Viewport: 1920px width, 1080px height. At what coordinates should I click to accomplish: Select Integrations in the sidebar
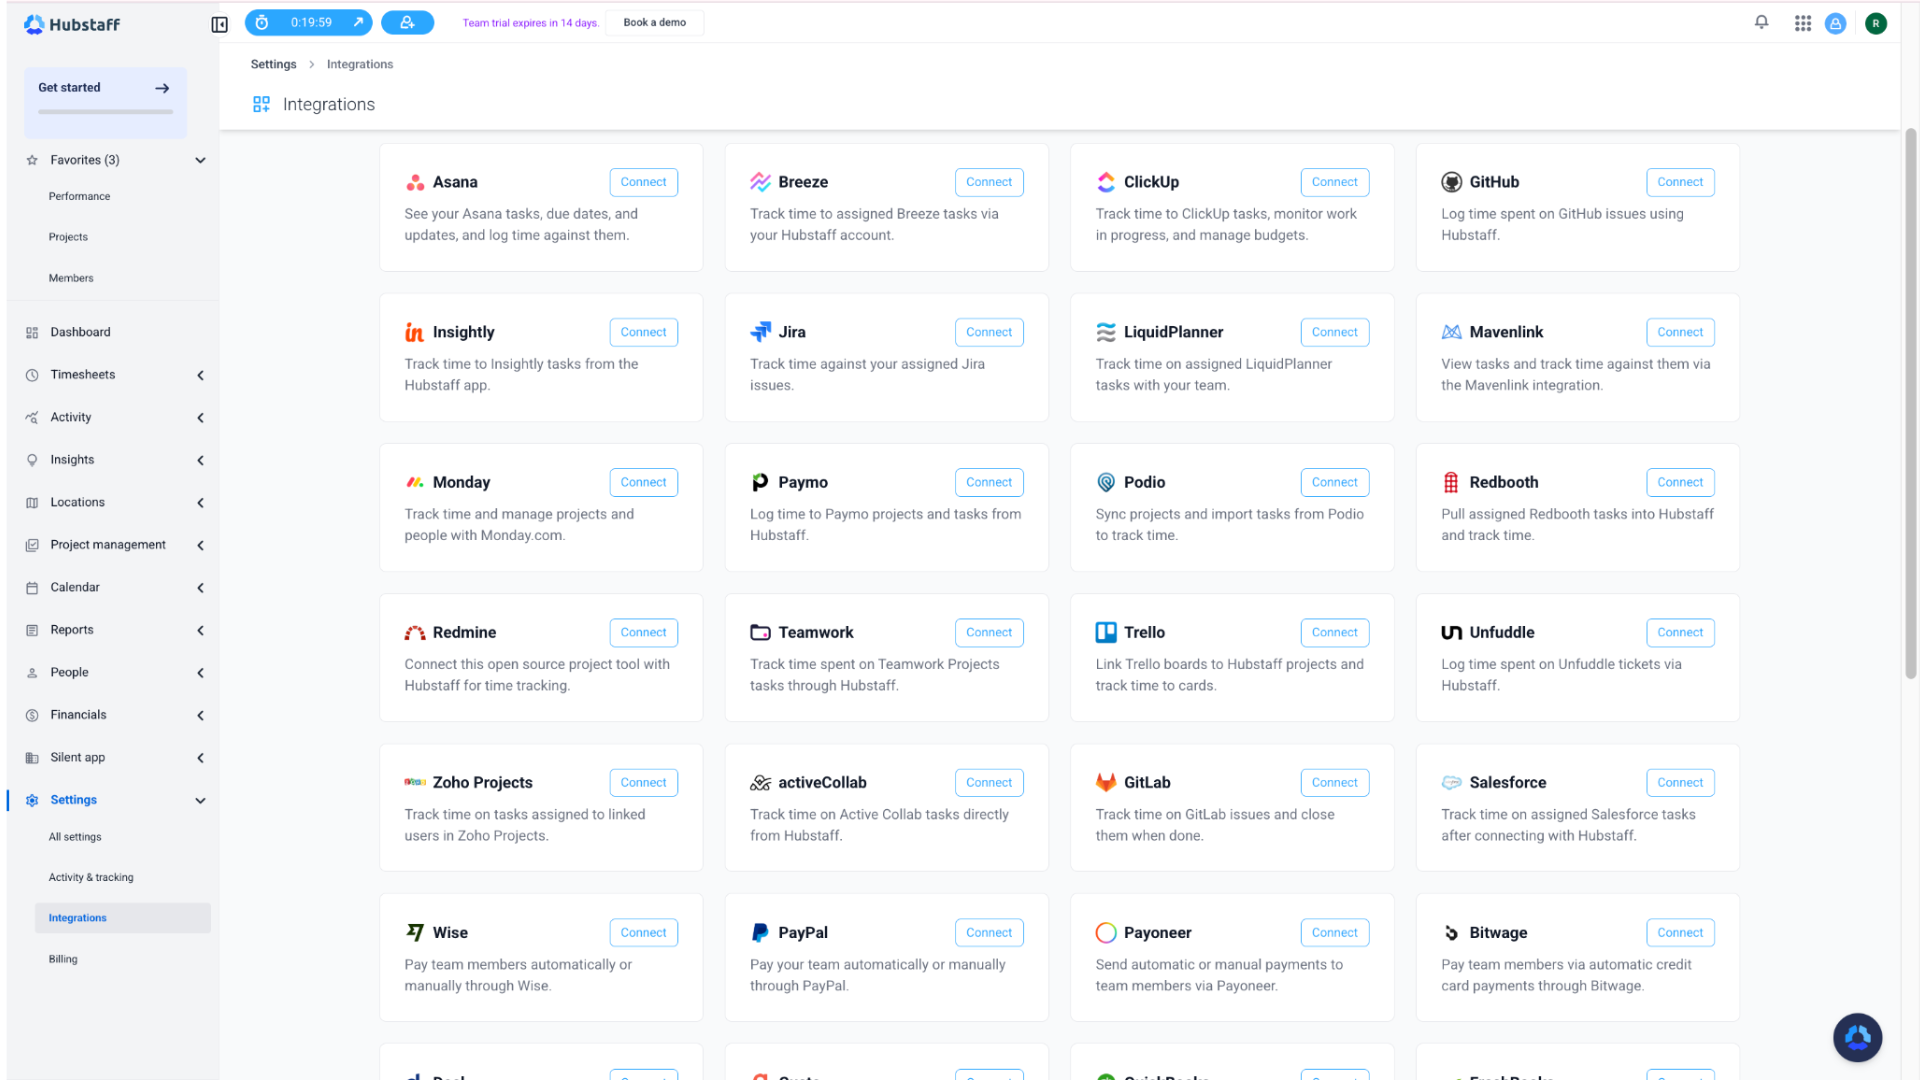[123, 918]
